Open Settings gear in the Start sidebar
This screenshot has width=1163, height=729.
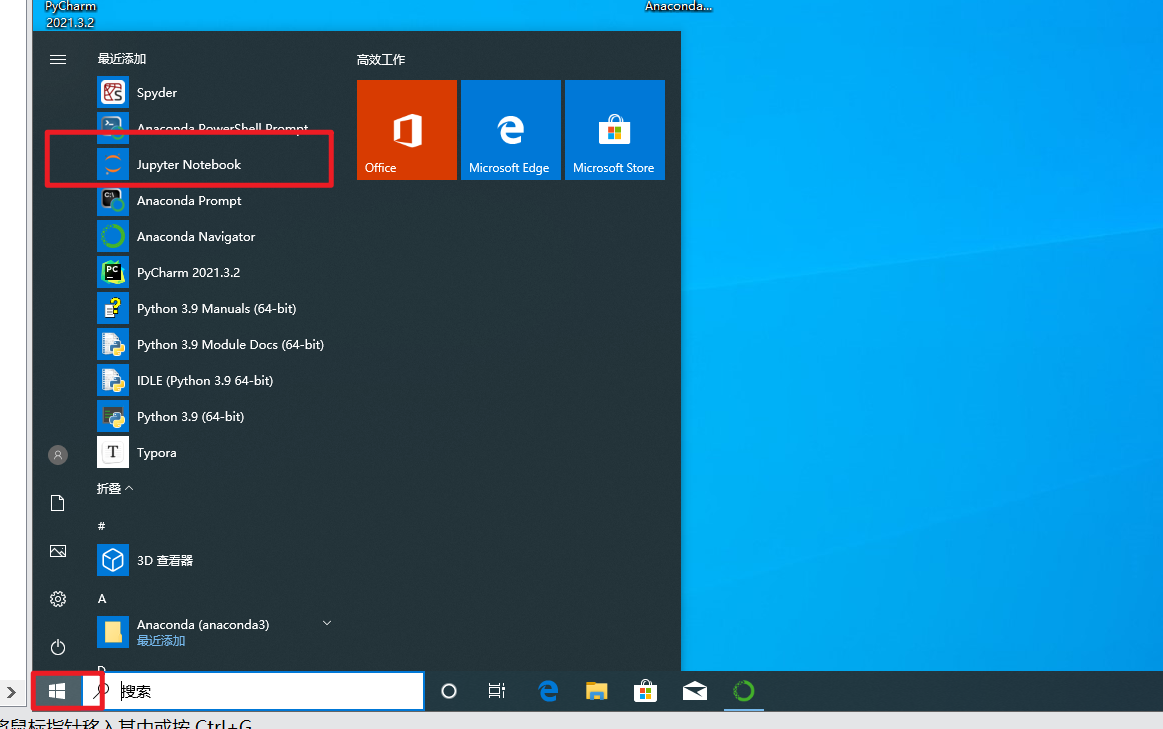58,599
